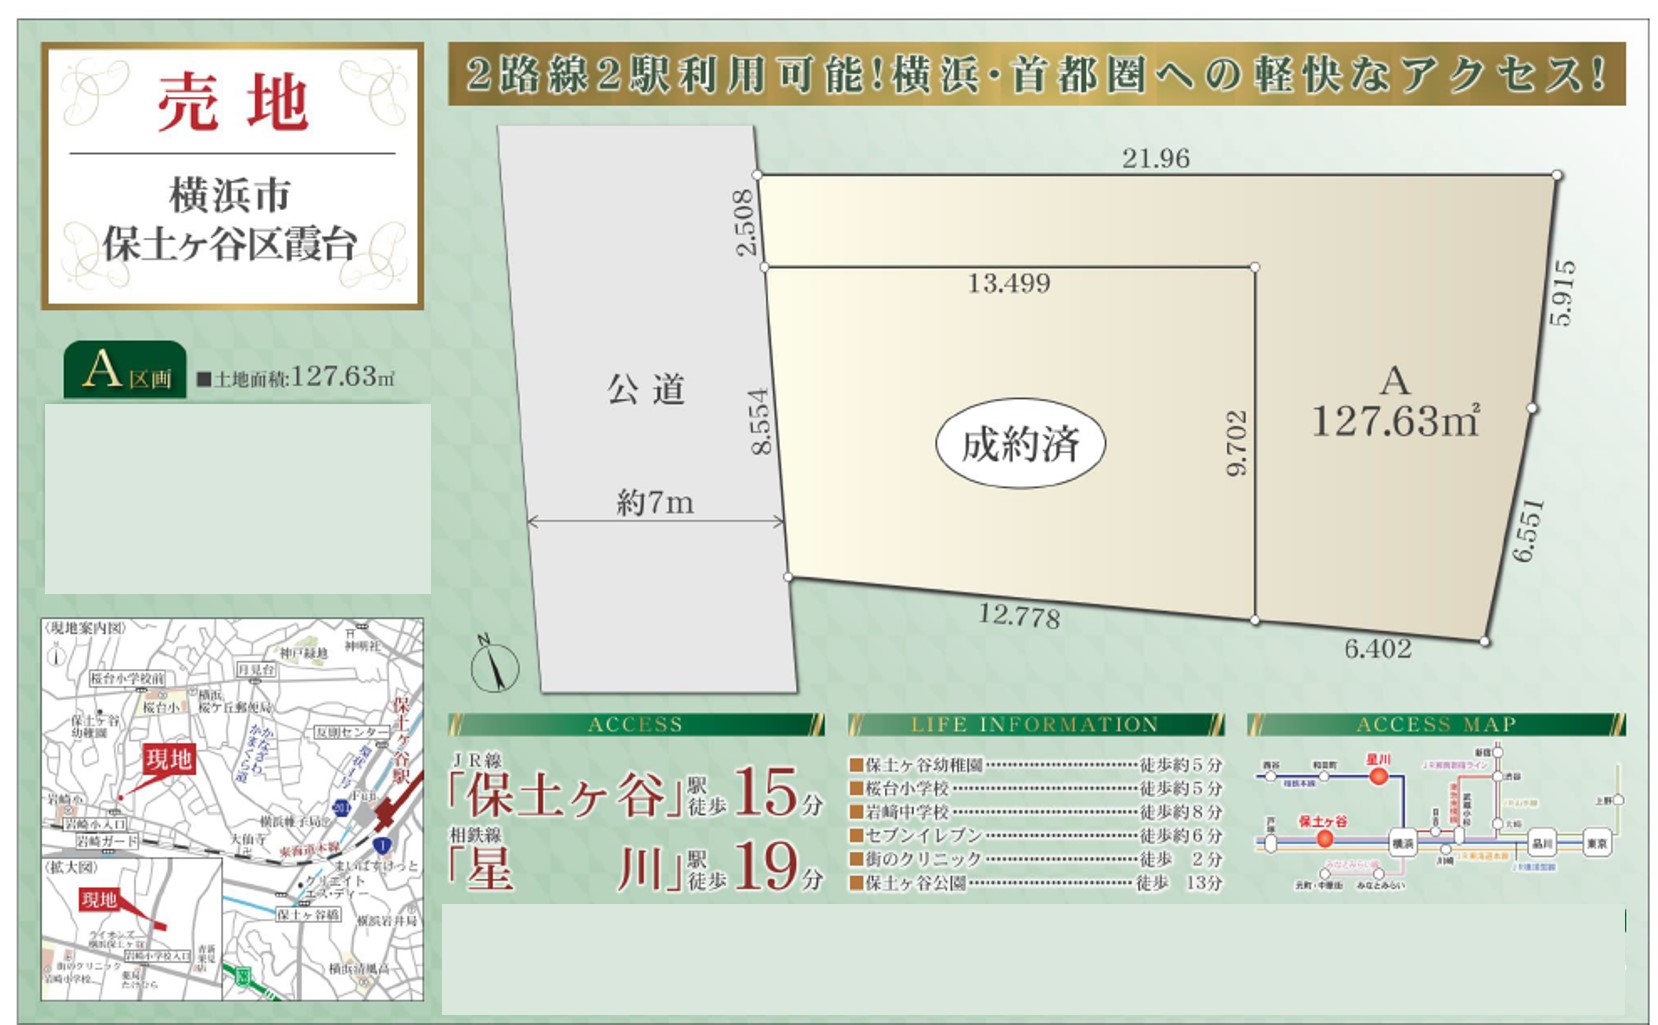Click the green A区画 badge

click(125, 371)
